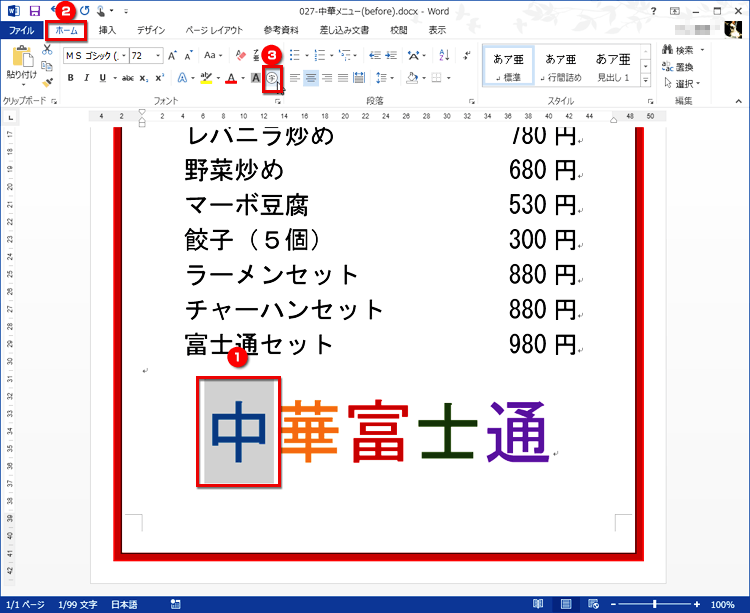Click the Redo icon in Quick Access Toolbar
Image resolution: width=750 pixels, height=613 pixels.
point(85,11)
